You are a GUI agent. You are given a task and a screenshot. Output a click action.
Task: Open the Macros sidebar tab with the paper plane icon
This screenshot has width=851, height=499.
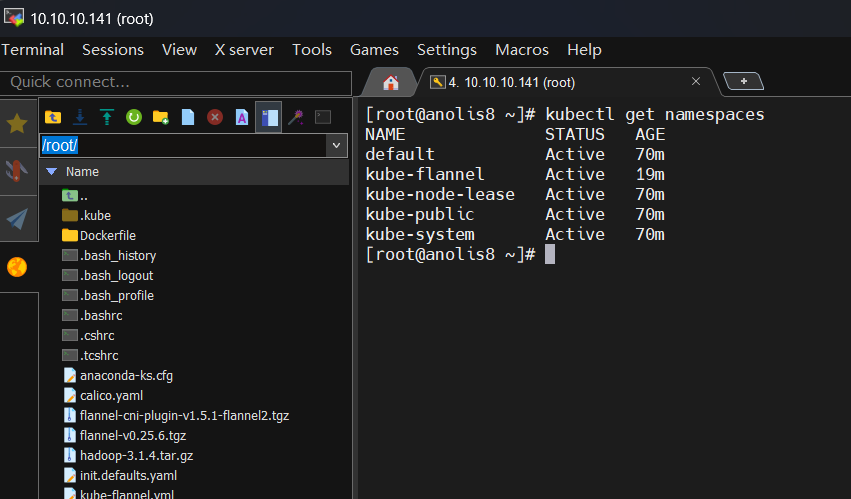point(17,218)
